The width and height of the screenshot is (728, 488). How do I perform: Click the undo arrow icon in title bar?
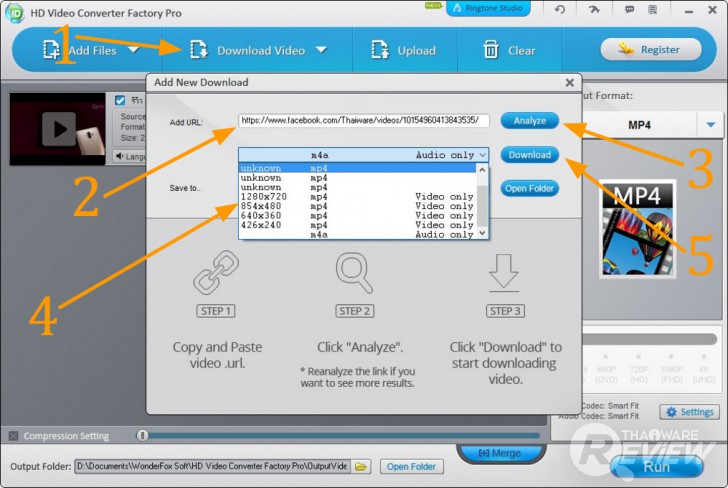point(560,9)
